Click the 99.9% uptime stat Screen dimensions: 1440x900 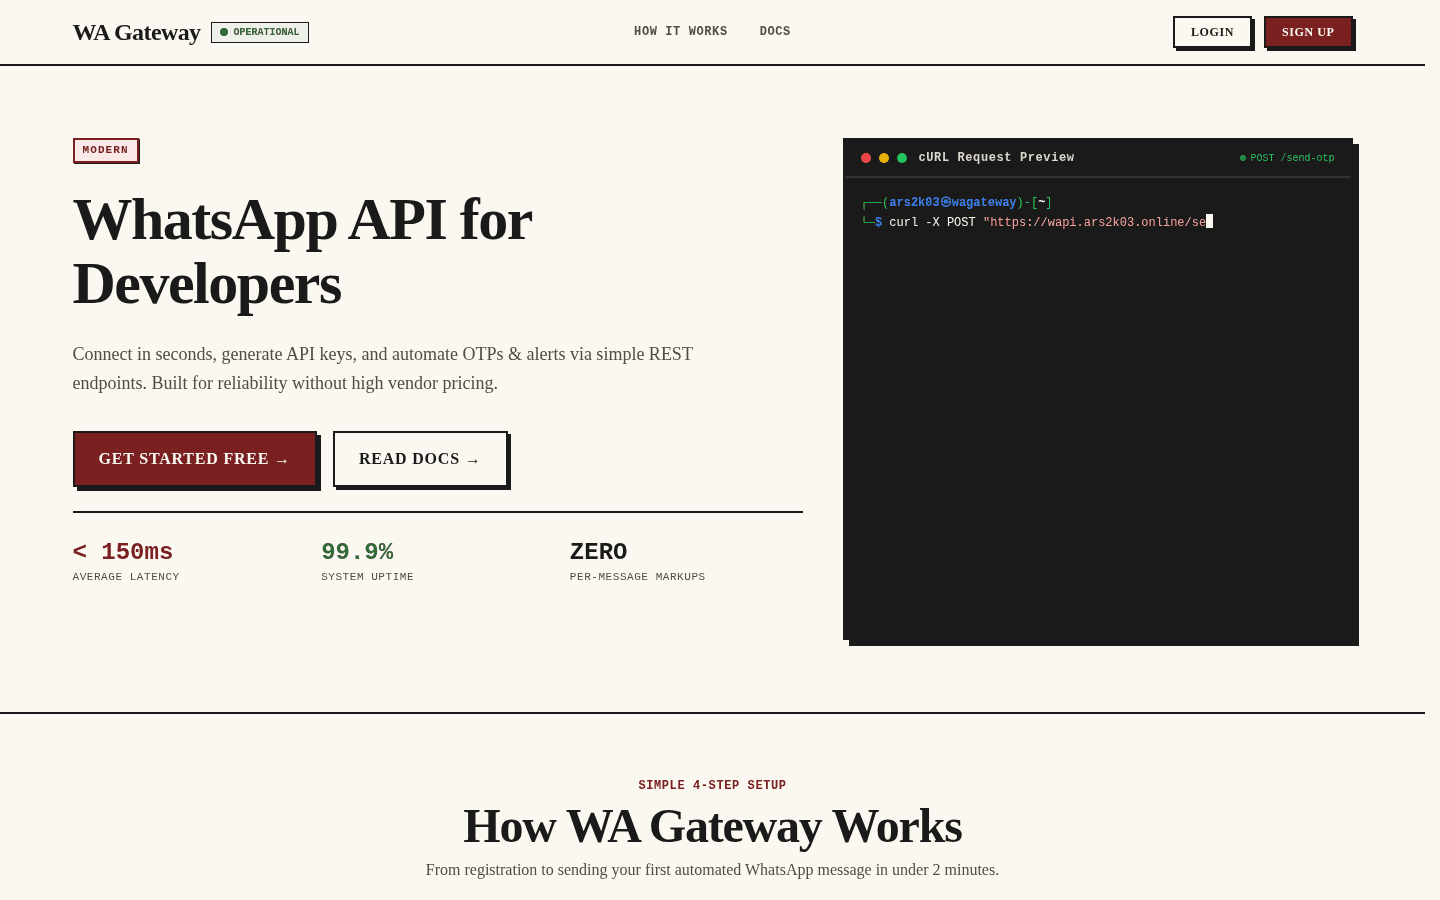click(357, 552)
